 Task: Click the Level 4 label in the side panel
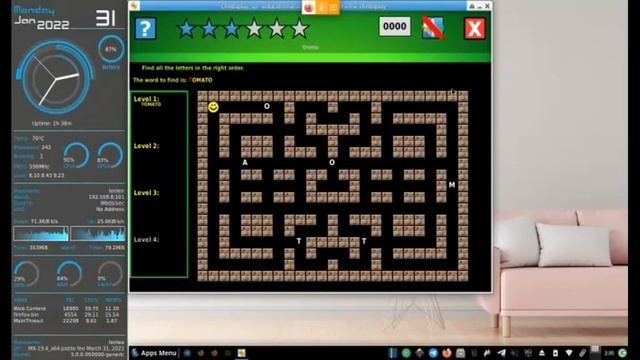pyautogui.click(x=147, y=240)
